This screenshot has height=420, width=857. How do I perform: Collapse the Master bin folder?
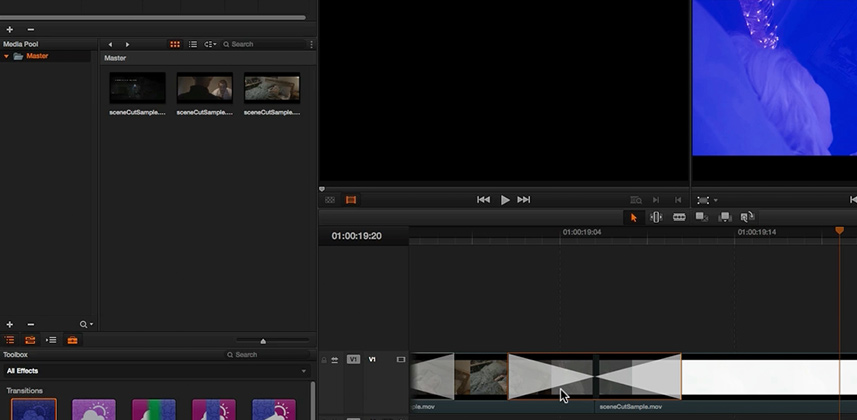point(7,56)
